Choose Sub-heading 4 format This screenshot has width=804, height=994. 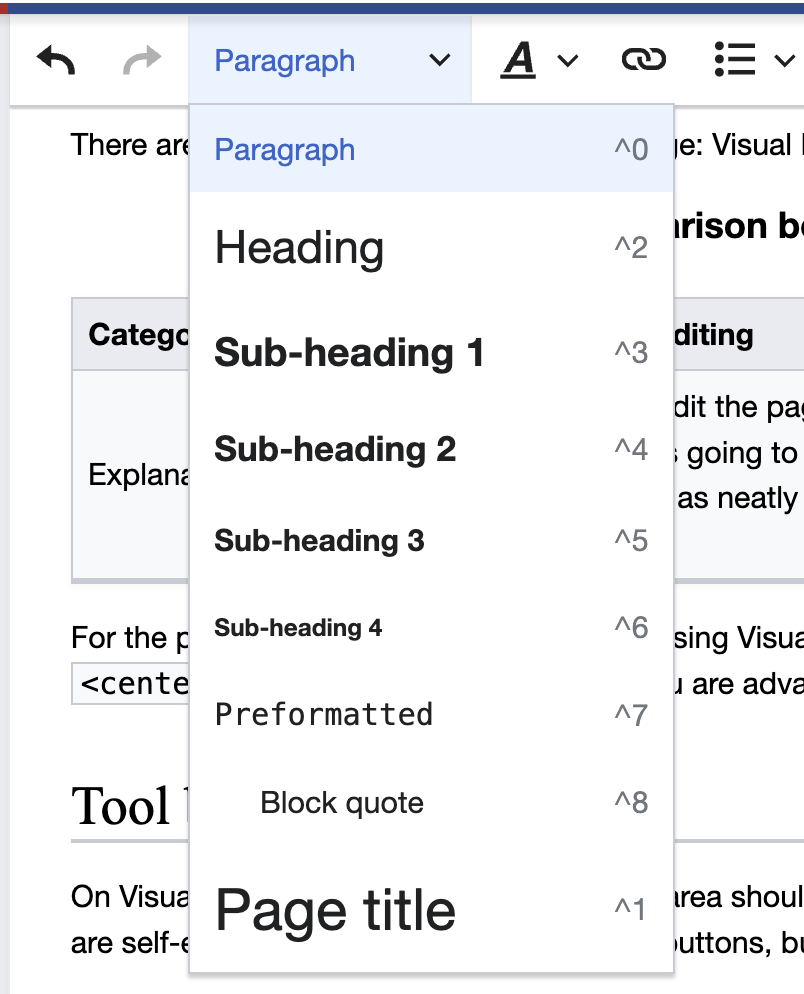[x=298, y=628]
